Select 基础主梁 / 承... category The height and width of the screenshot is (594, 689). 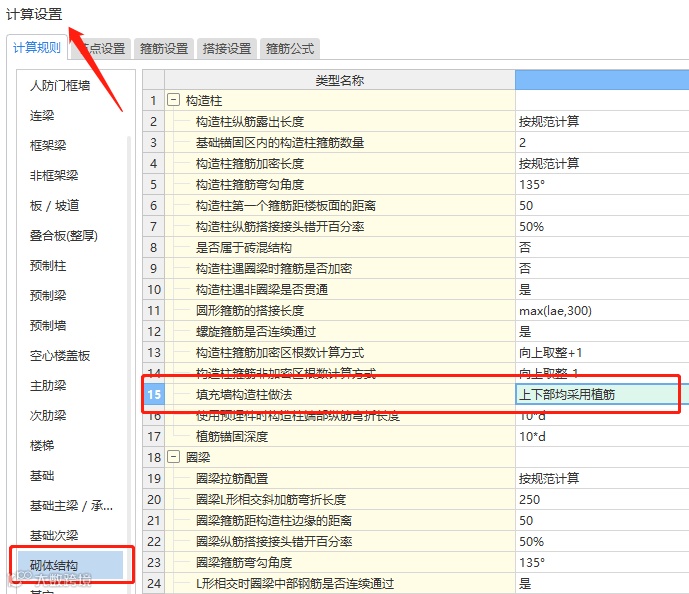71,506
